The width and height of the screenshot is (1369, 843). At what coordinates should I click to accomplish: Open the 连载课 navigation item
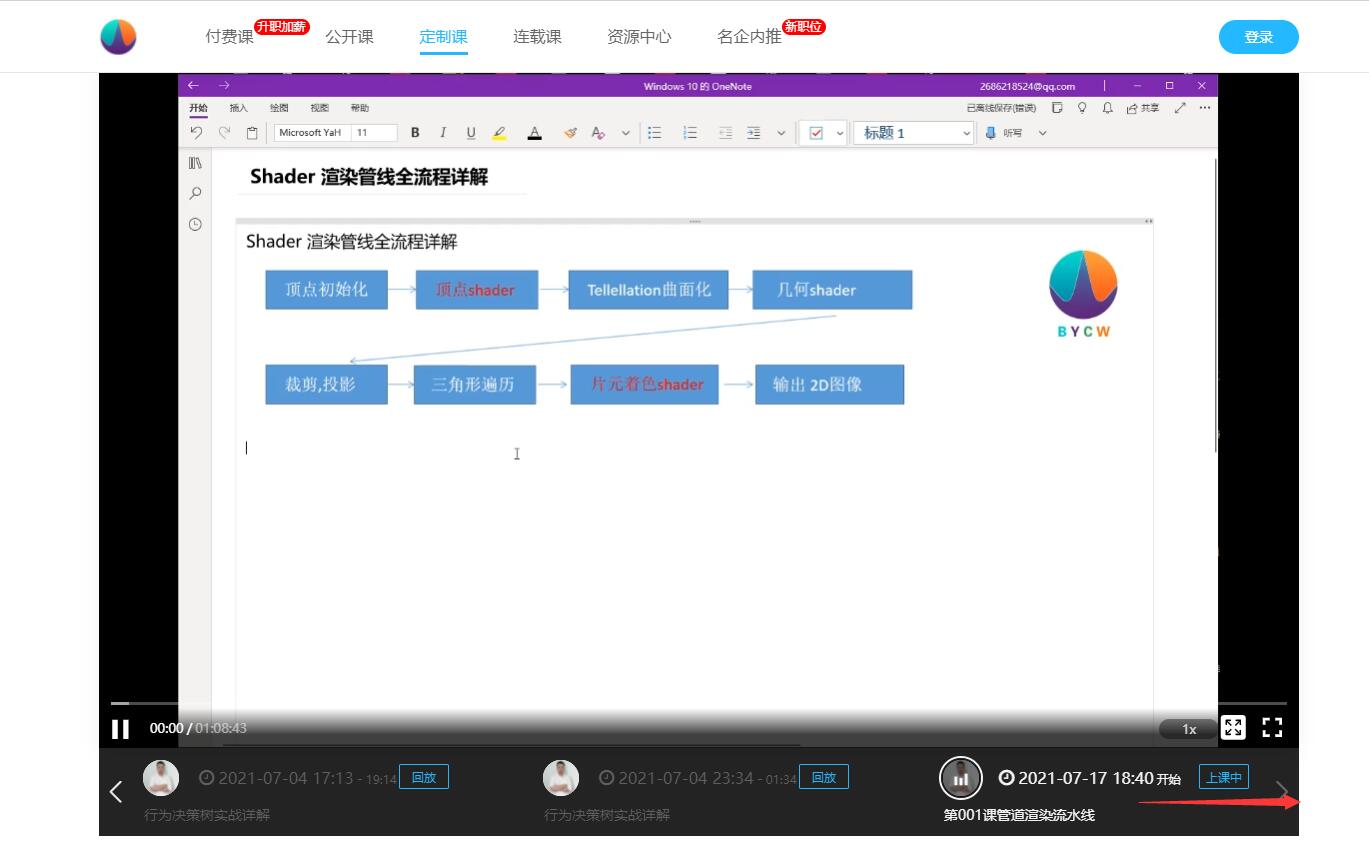[x=538, y=37]
